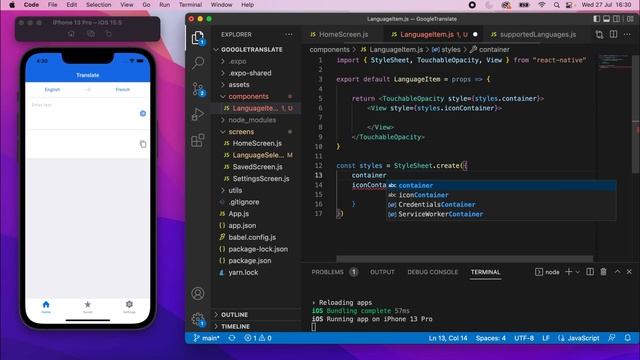Toggle the bottom panel layout button
The width and height of the screenshot is (640, 360).
[x=607, y=19]
